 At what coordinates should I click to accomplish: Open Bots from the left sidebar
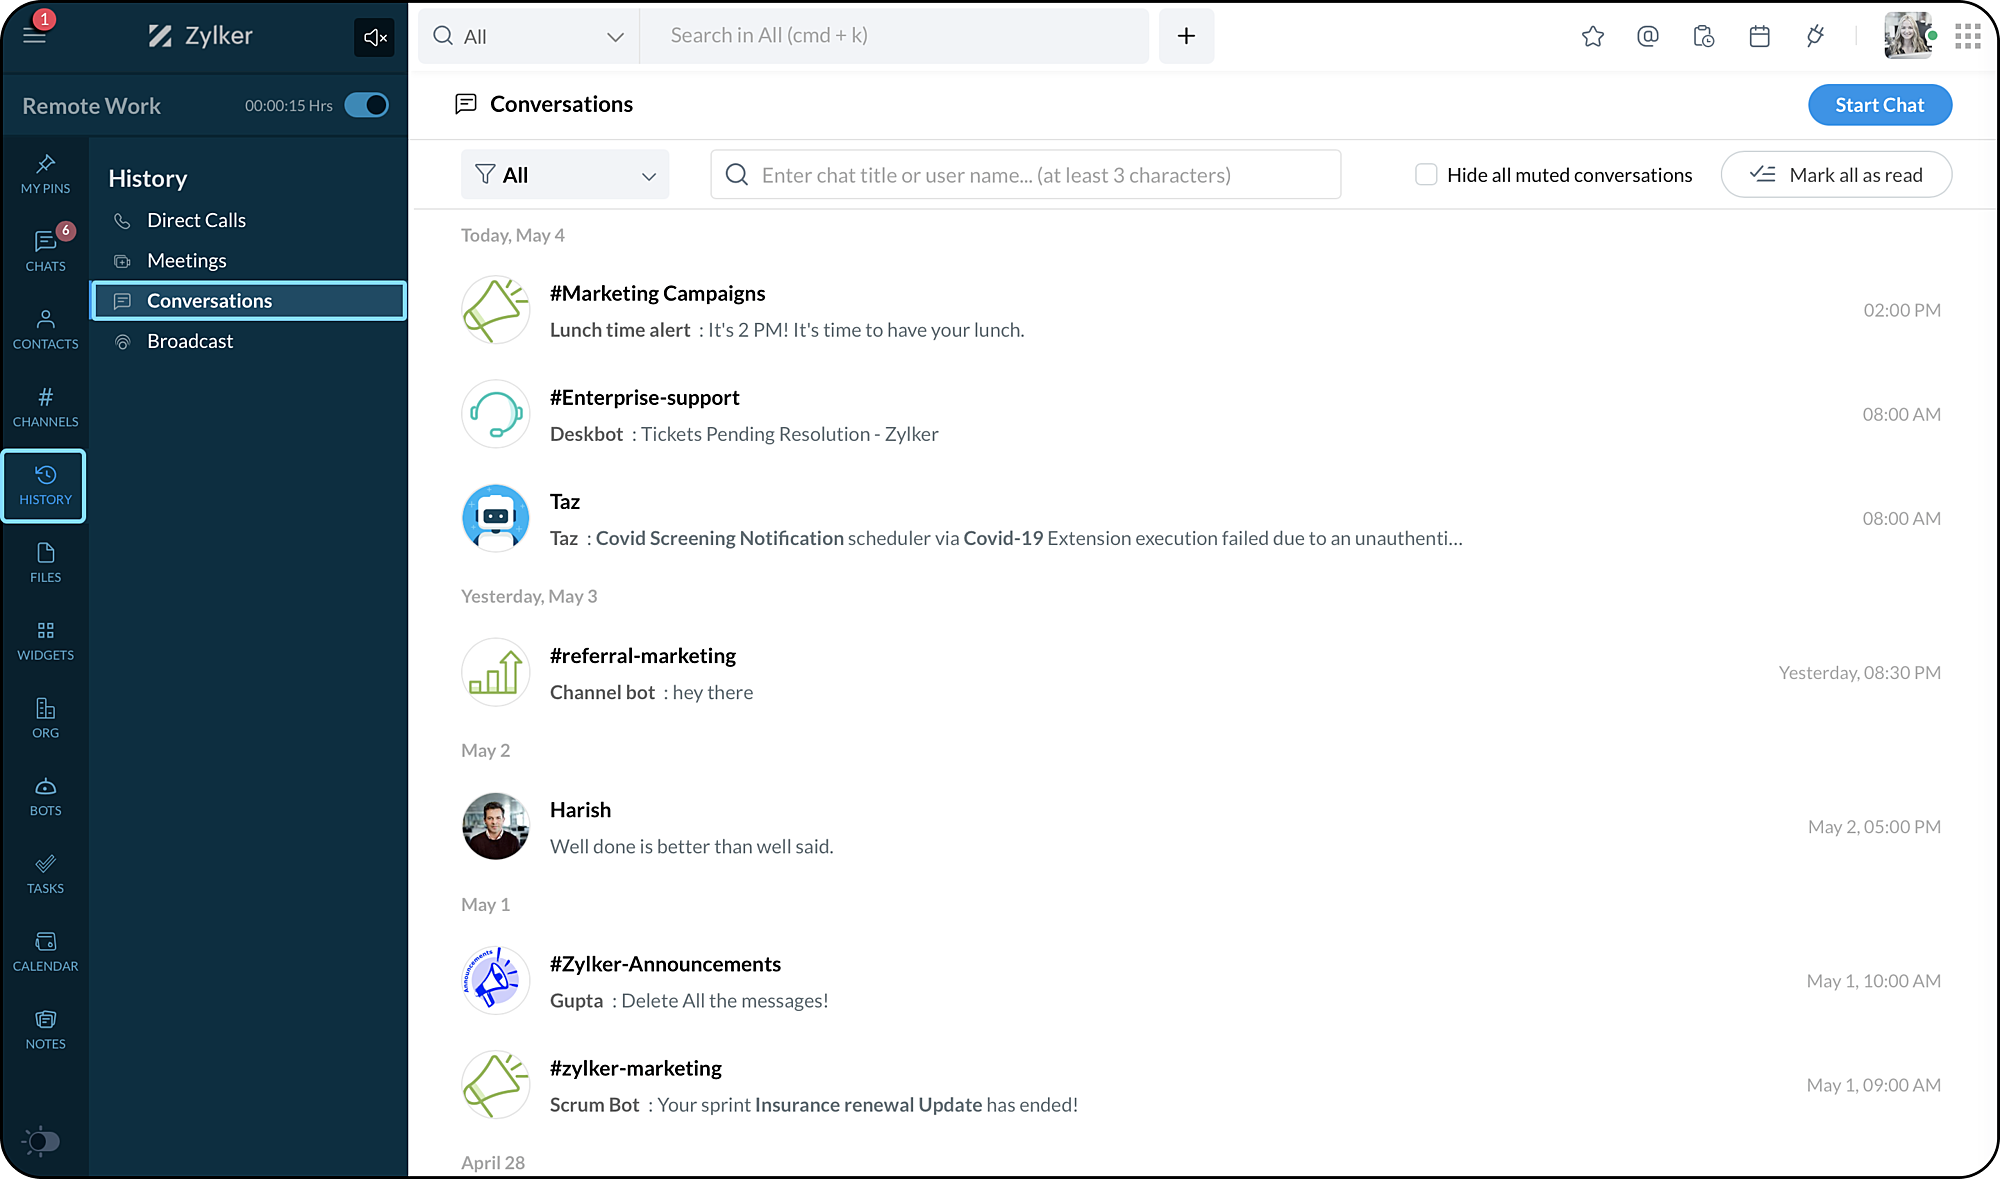pos(45,796)
